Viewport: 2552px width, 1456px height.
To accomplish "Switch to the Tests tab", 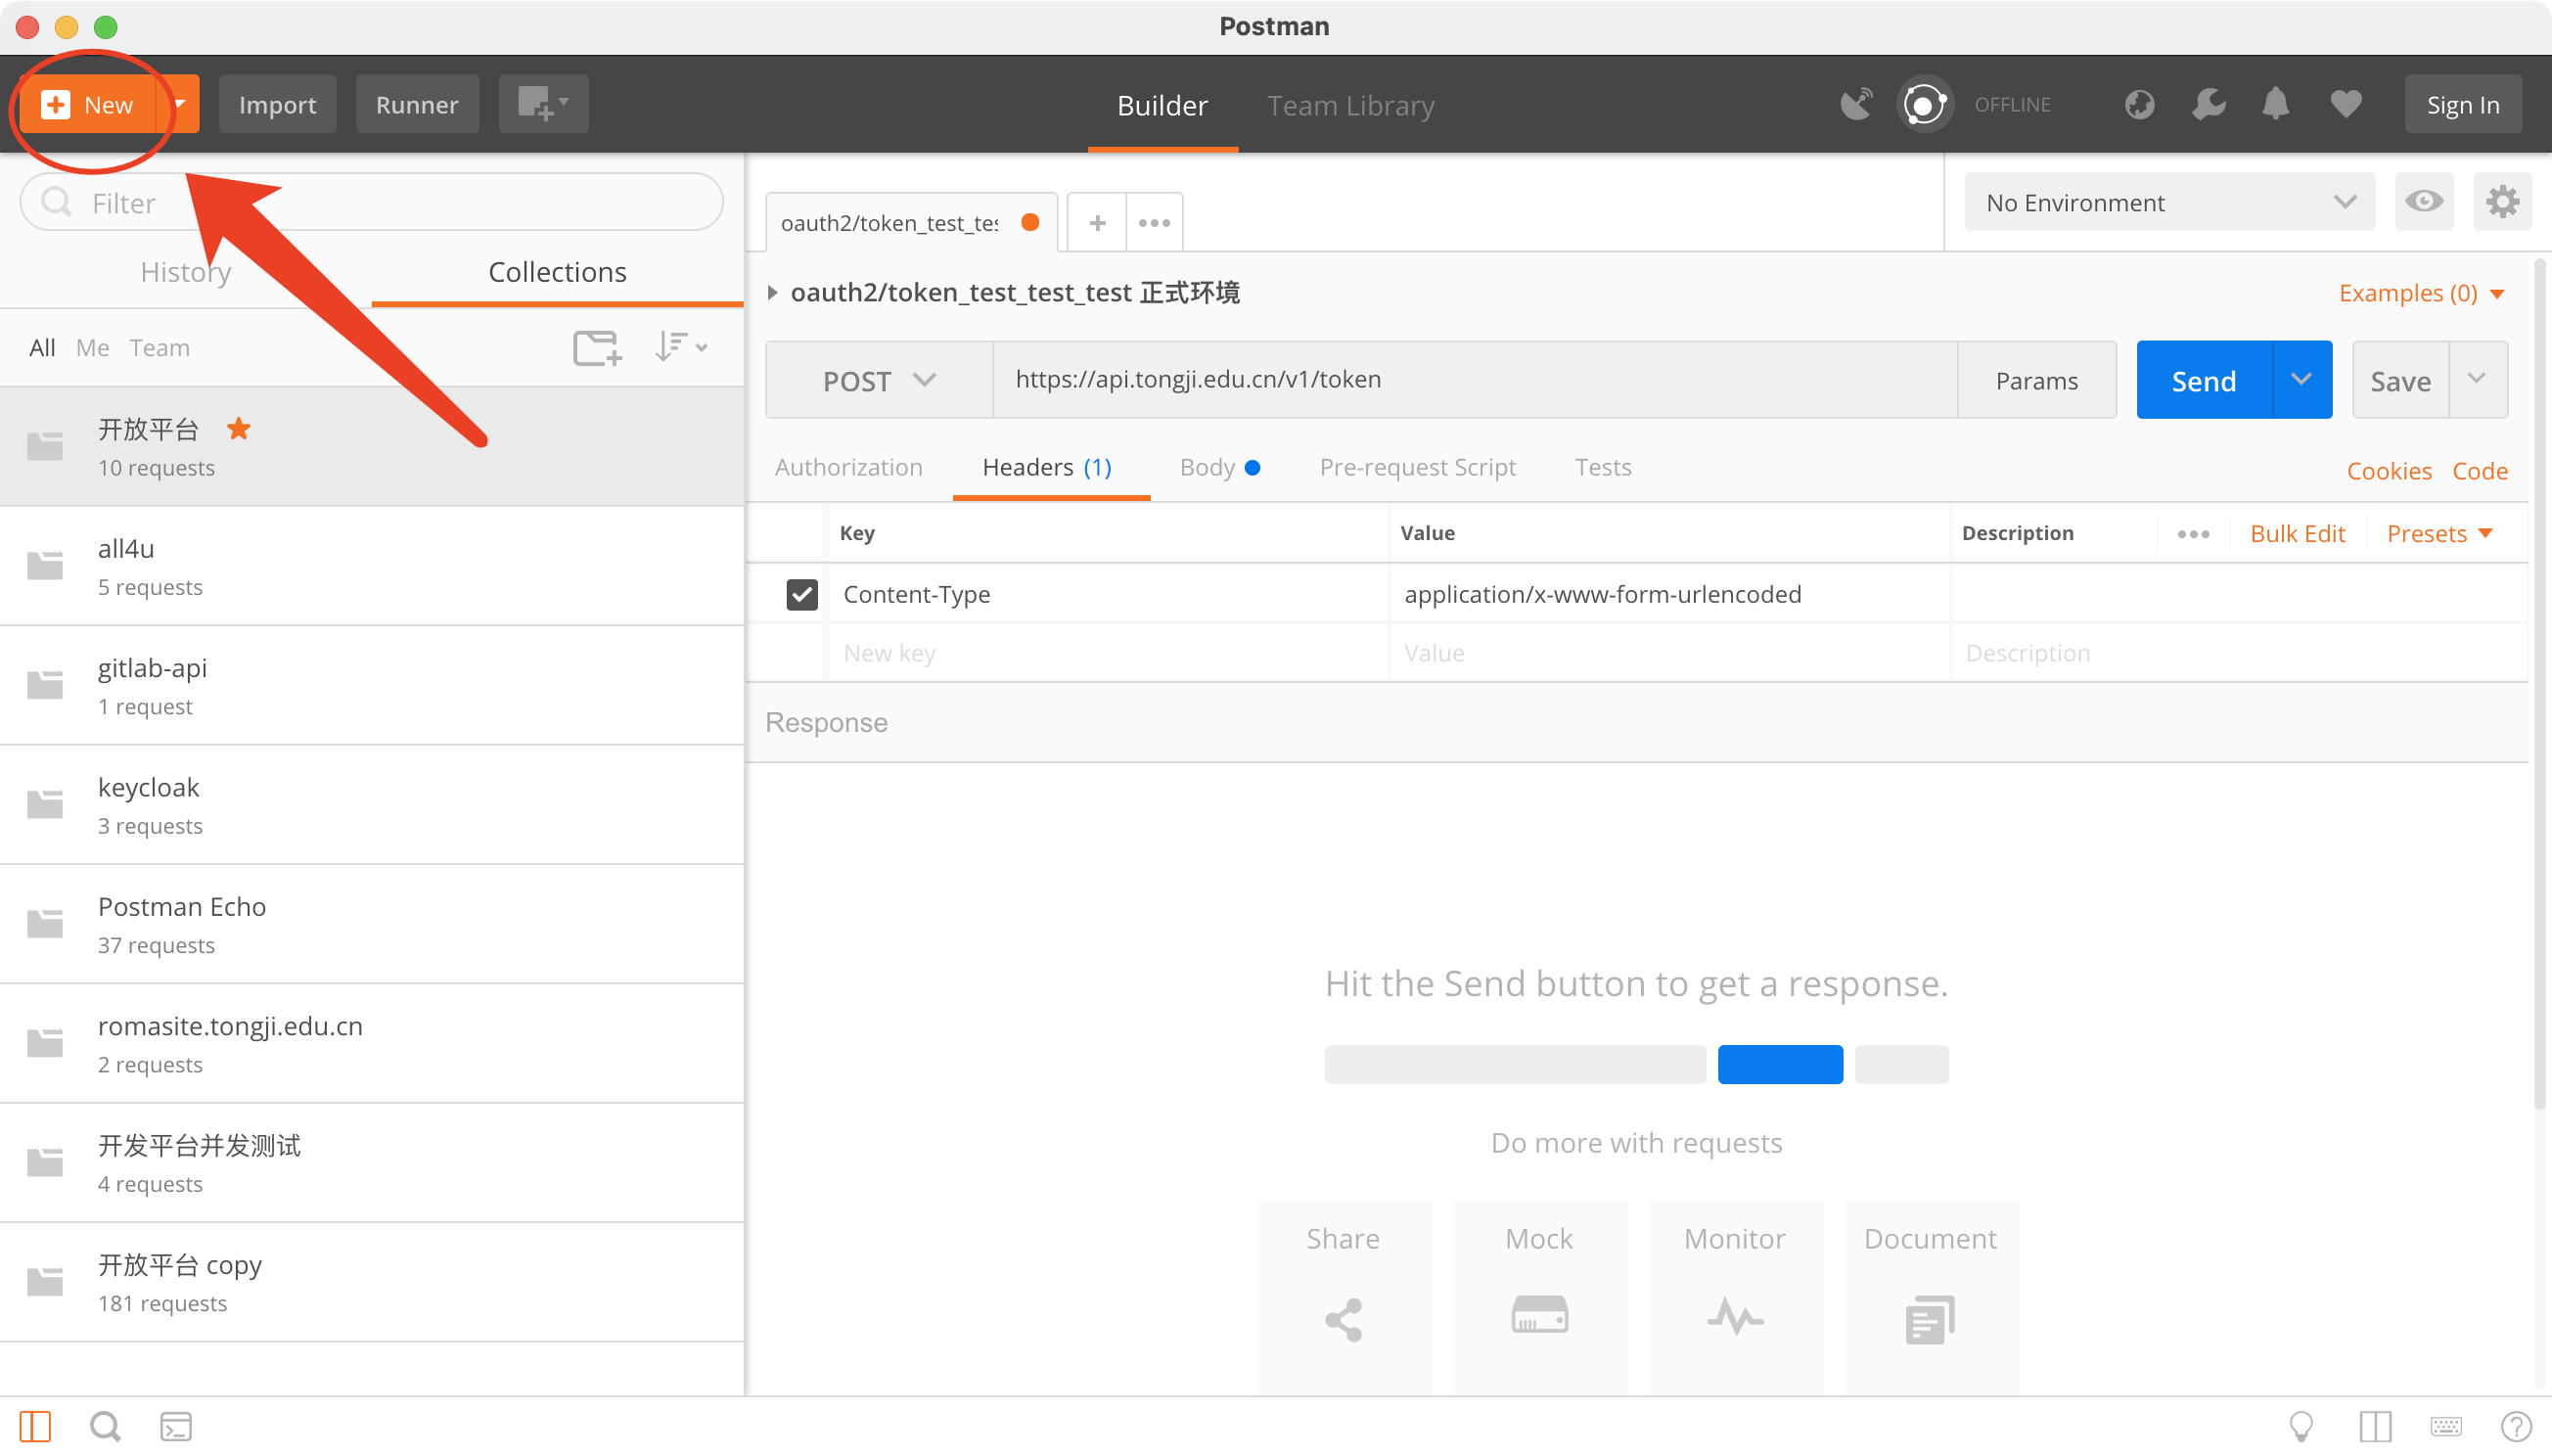I will click(x=1602, y=467).
